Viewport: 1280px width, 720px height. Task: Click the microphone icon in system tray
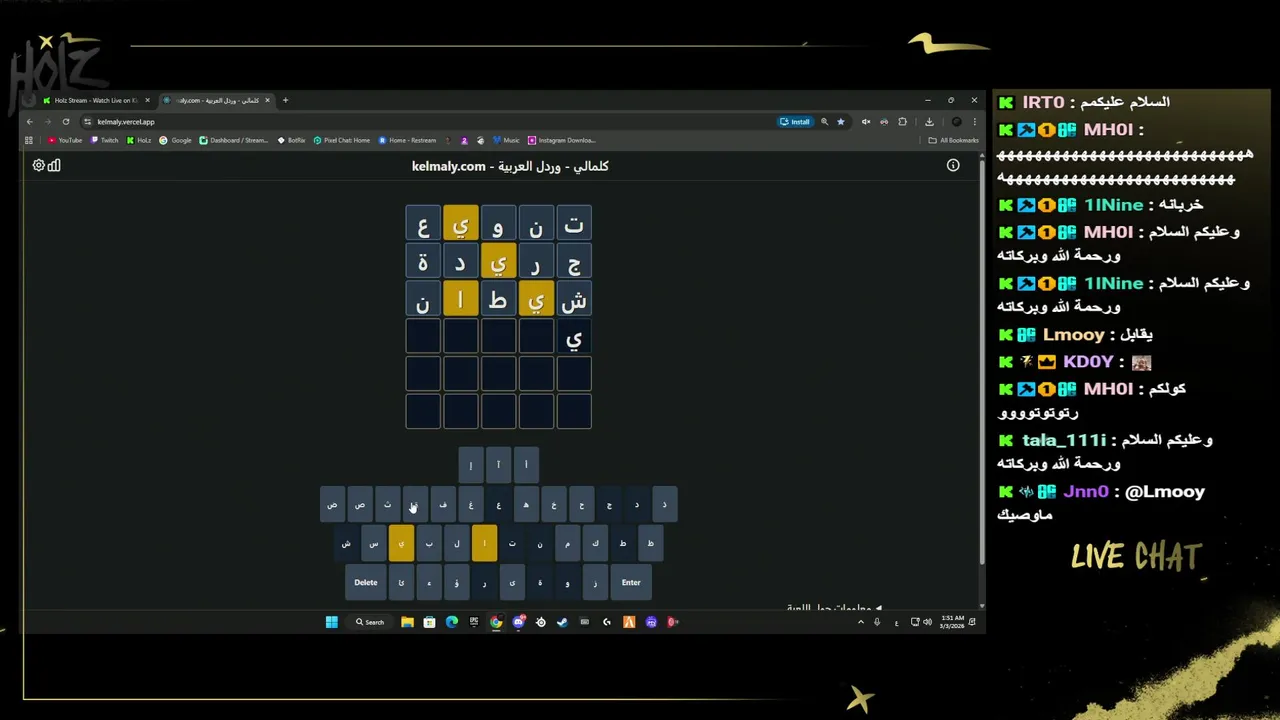click(877, 622)
